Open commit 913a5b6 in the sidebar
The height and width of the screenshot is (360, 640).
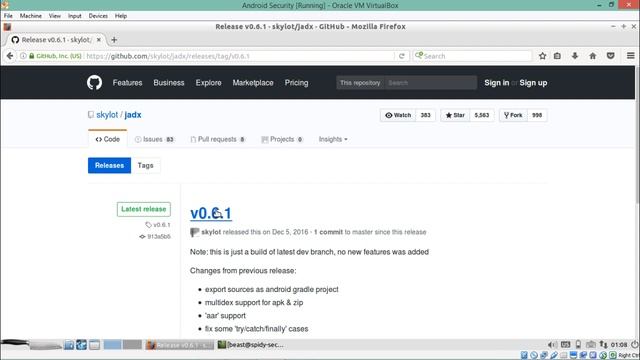(155, 237)
